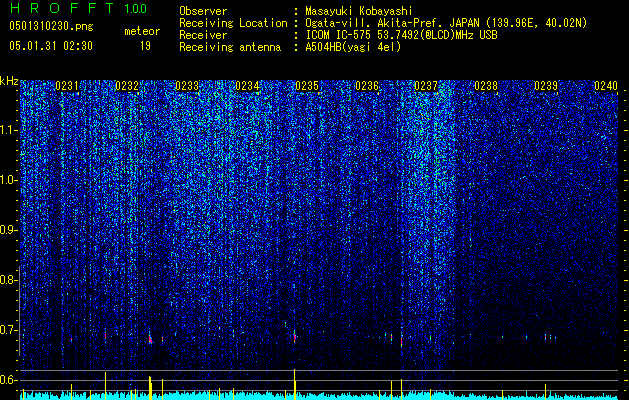Click the red meteor echo after 0232

click(x=150, y=339)
